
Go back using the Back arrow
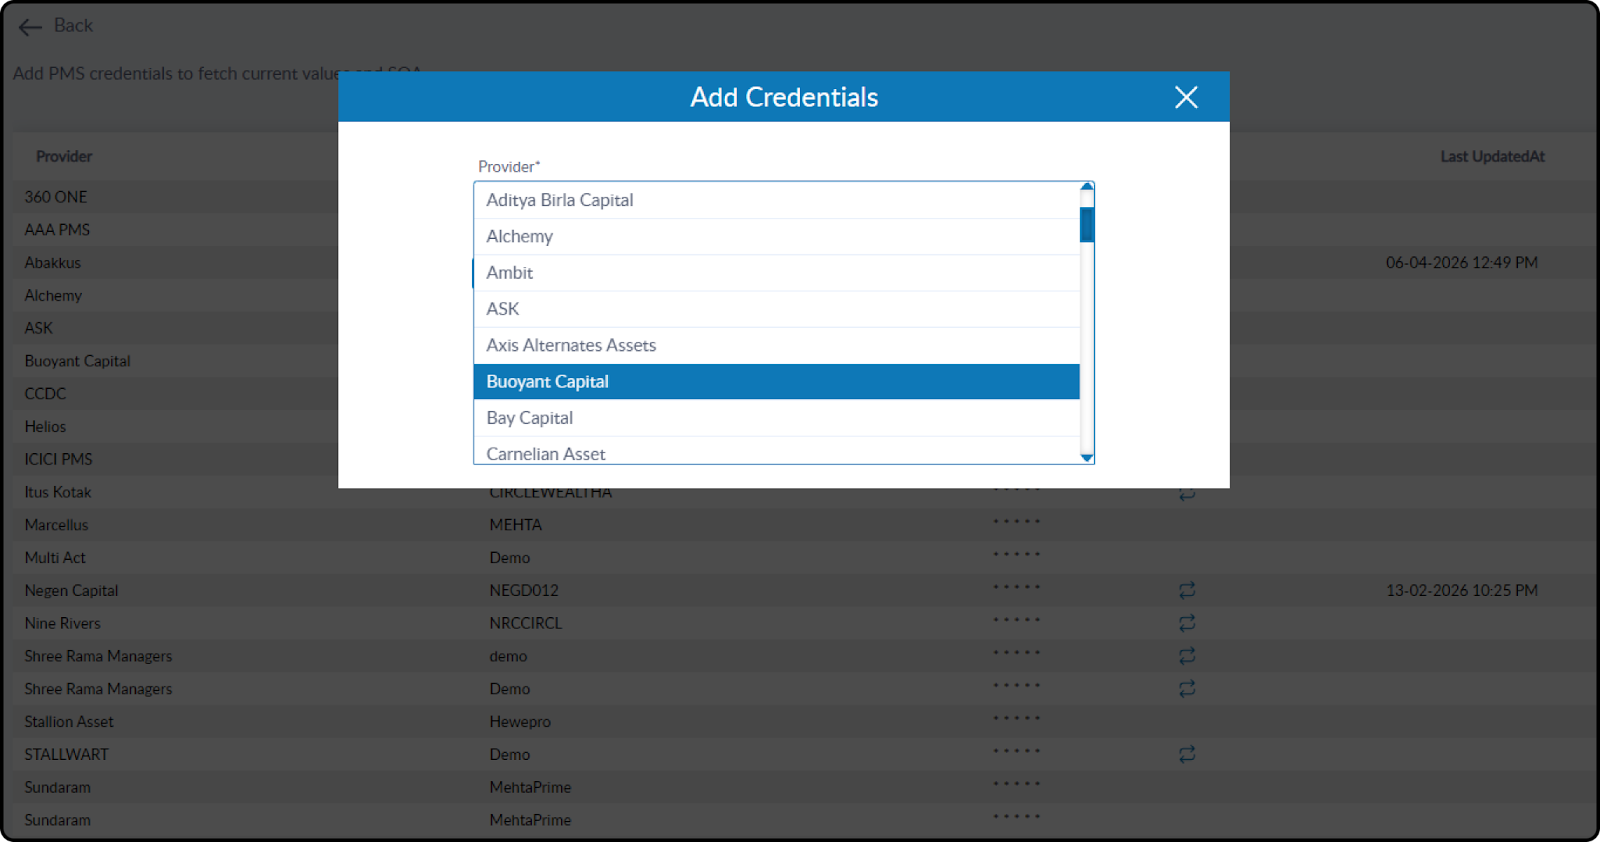click(55, 26)
